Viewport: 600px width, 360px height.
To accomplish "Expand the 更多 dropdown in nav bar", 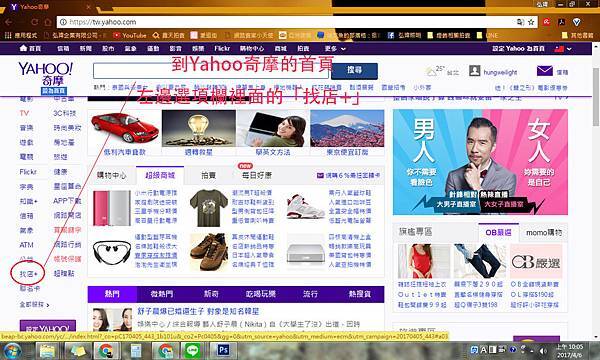I will [x=335, y=49].
